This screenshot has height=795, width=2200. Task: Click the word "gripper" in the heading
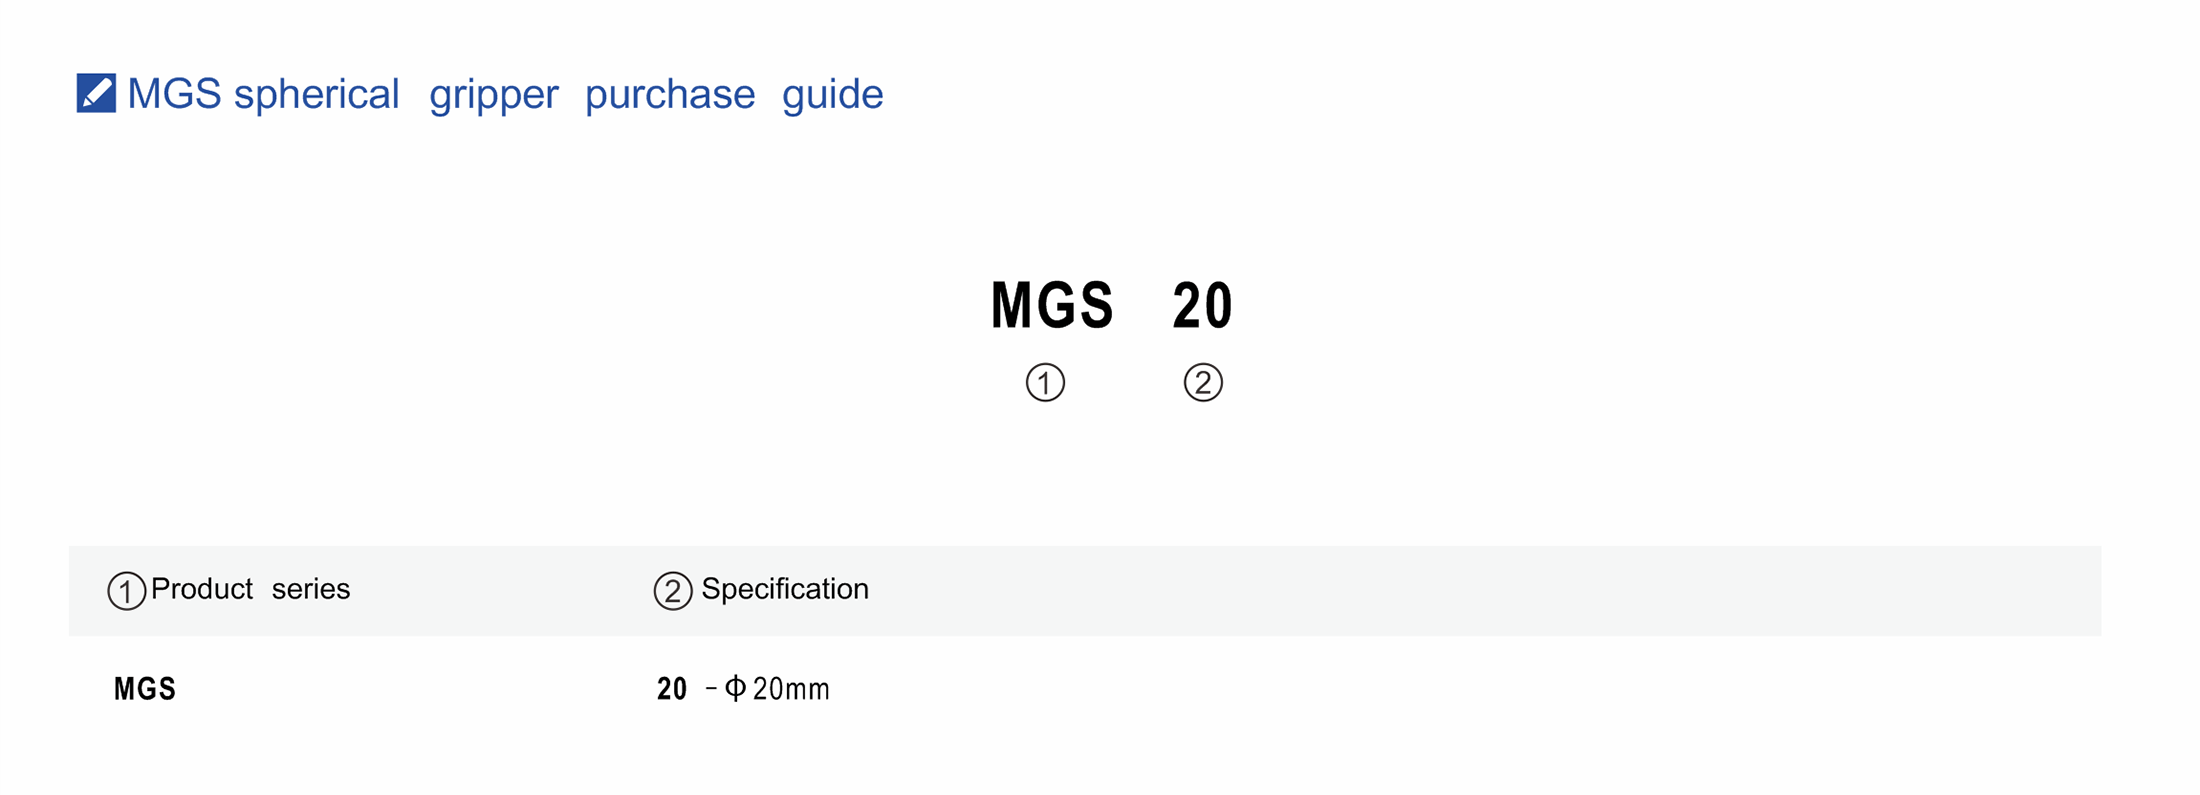pos(493,95)
